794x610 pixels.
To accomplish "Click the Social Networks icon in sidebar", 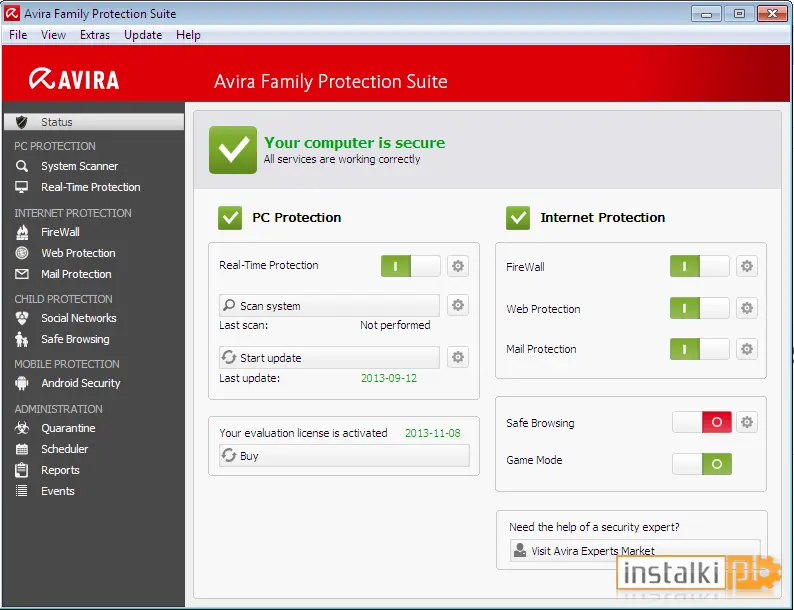I will [x=22, y=318].
